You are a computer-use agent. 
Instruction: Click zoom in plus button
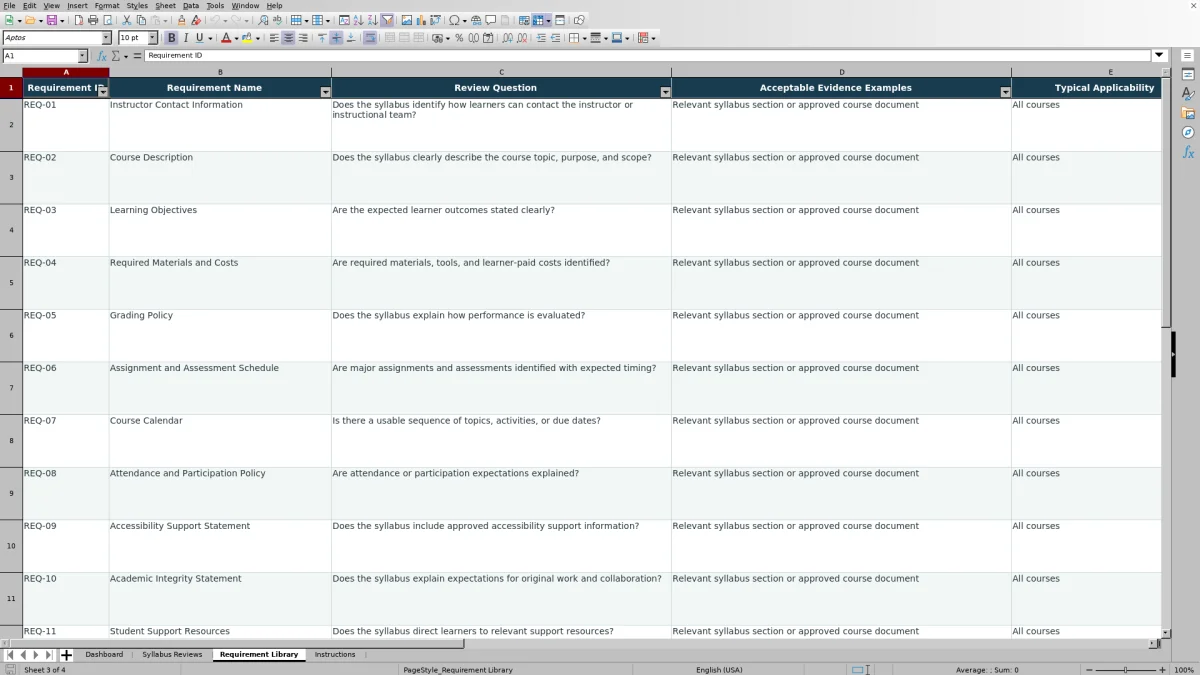click(x=1162, y=670)
